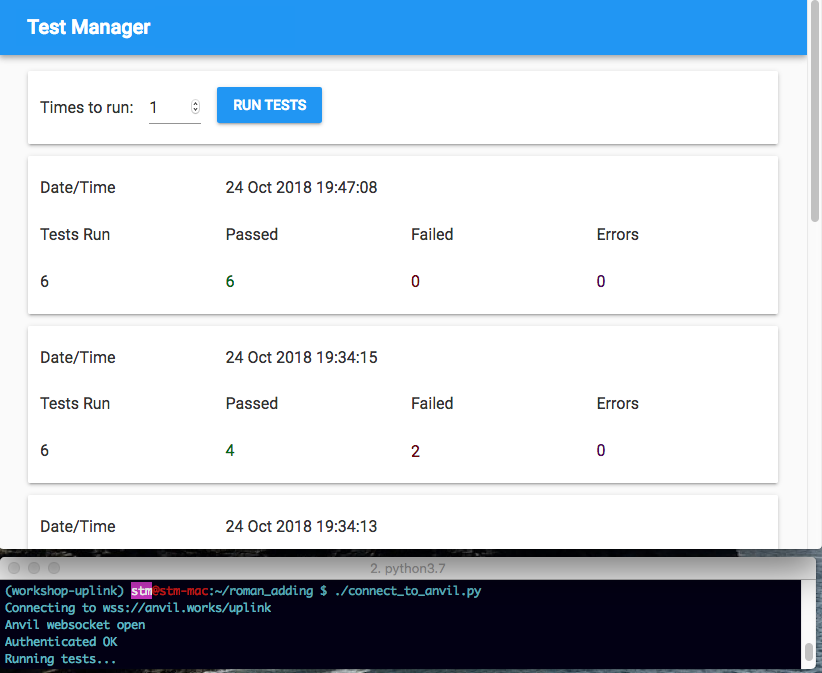Select the 19:47:08 test run timestamp
The image size is (822, 673).
click(x=301, y=187)
